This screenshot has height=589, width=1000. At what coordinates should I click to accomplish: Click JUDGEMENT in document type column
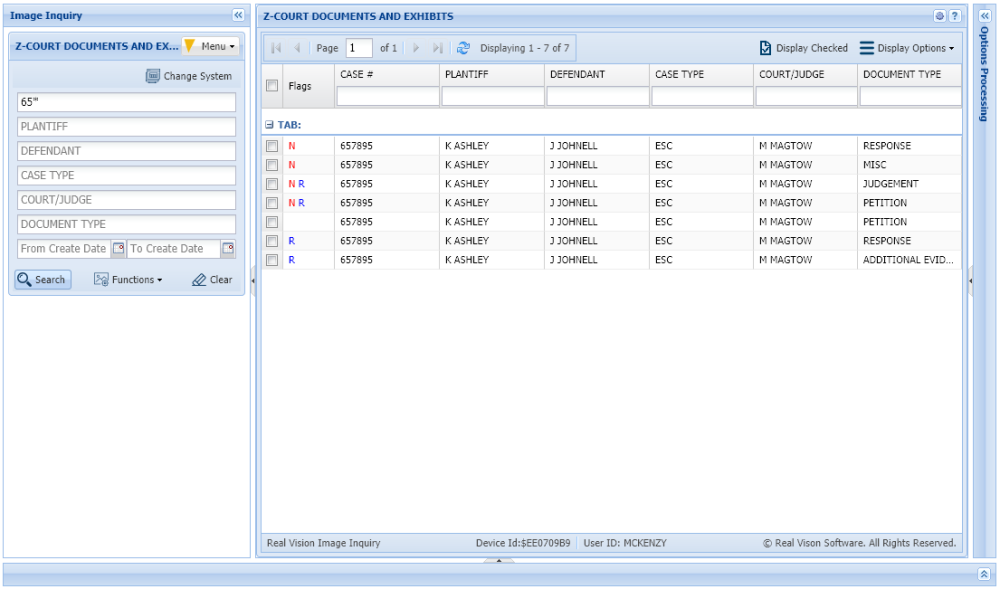pos(890,184)
